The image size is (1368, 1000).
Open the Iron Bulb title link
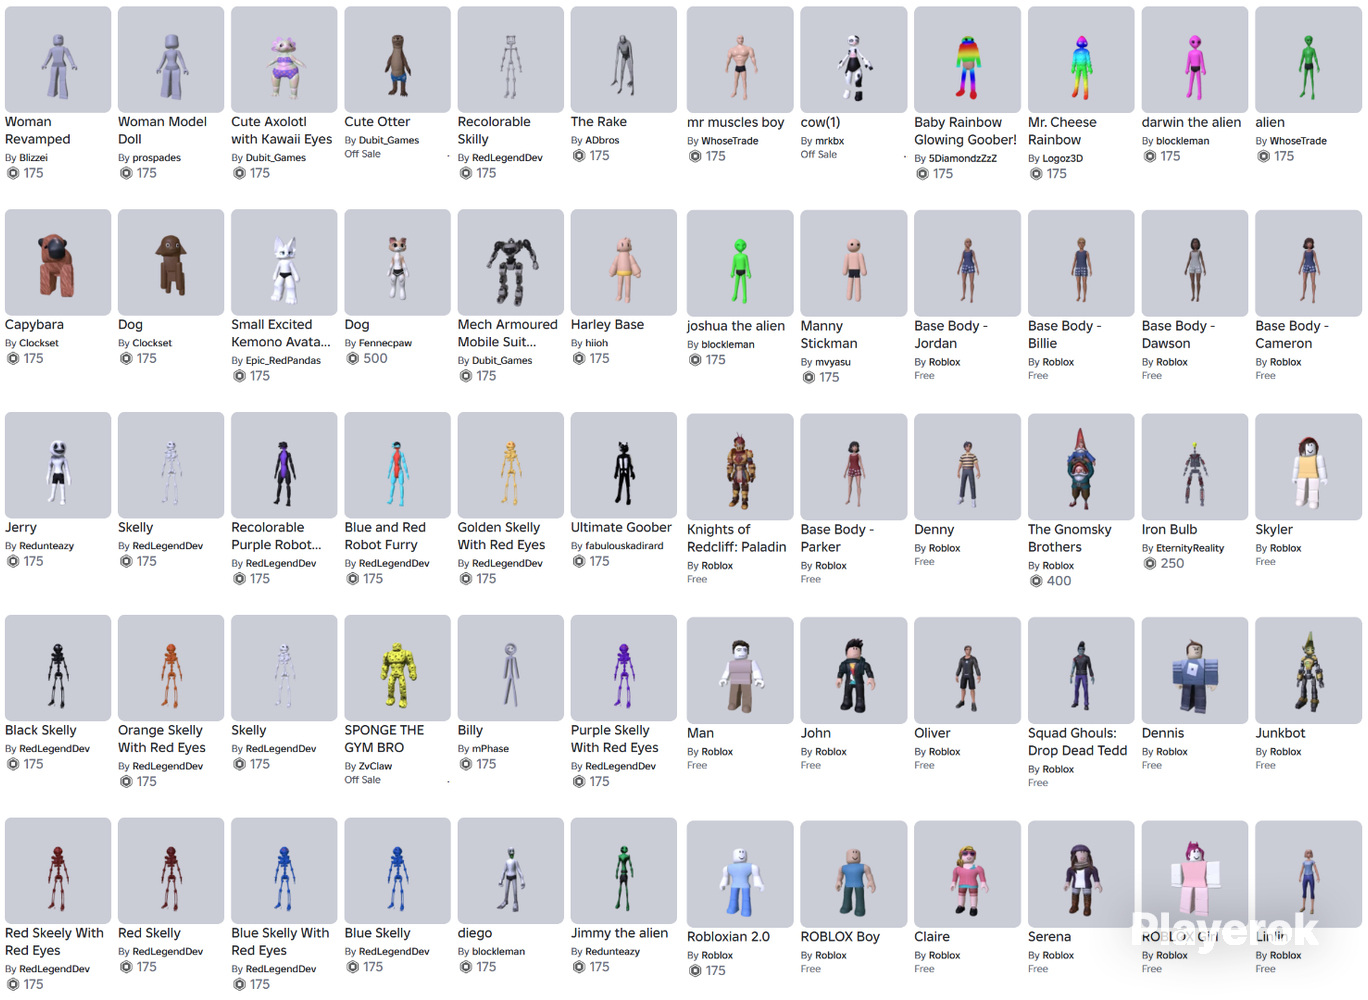click(1170, 529)
